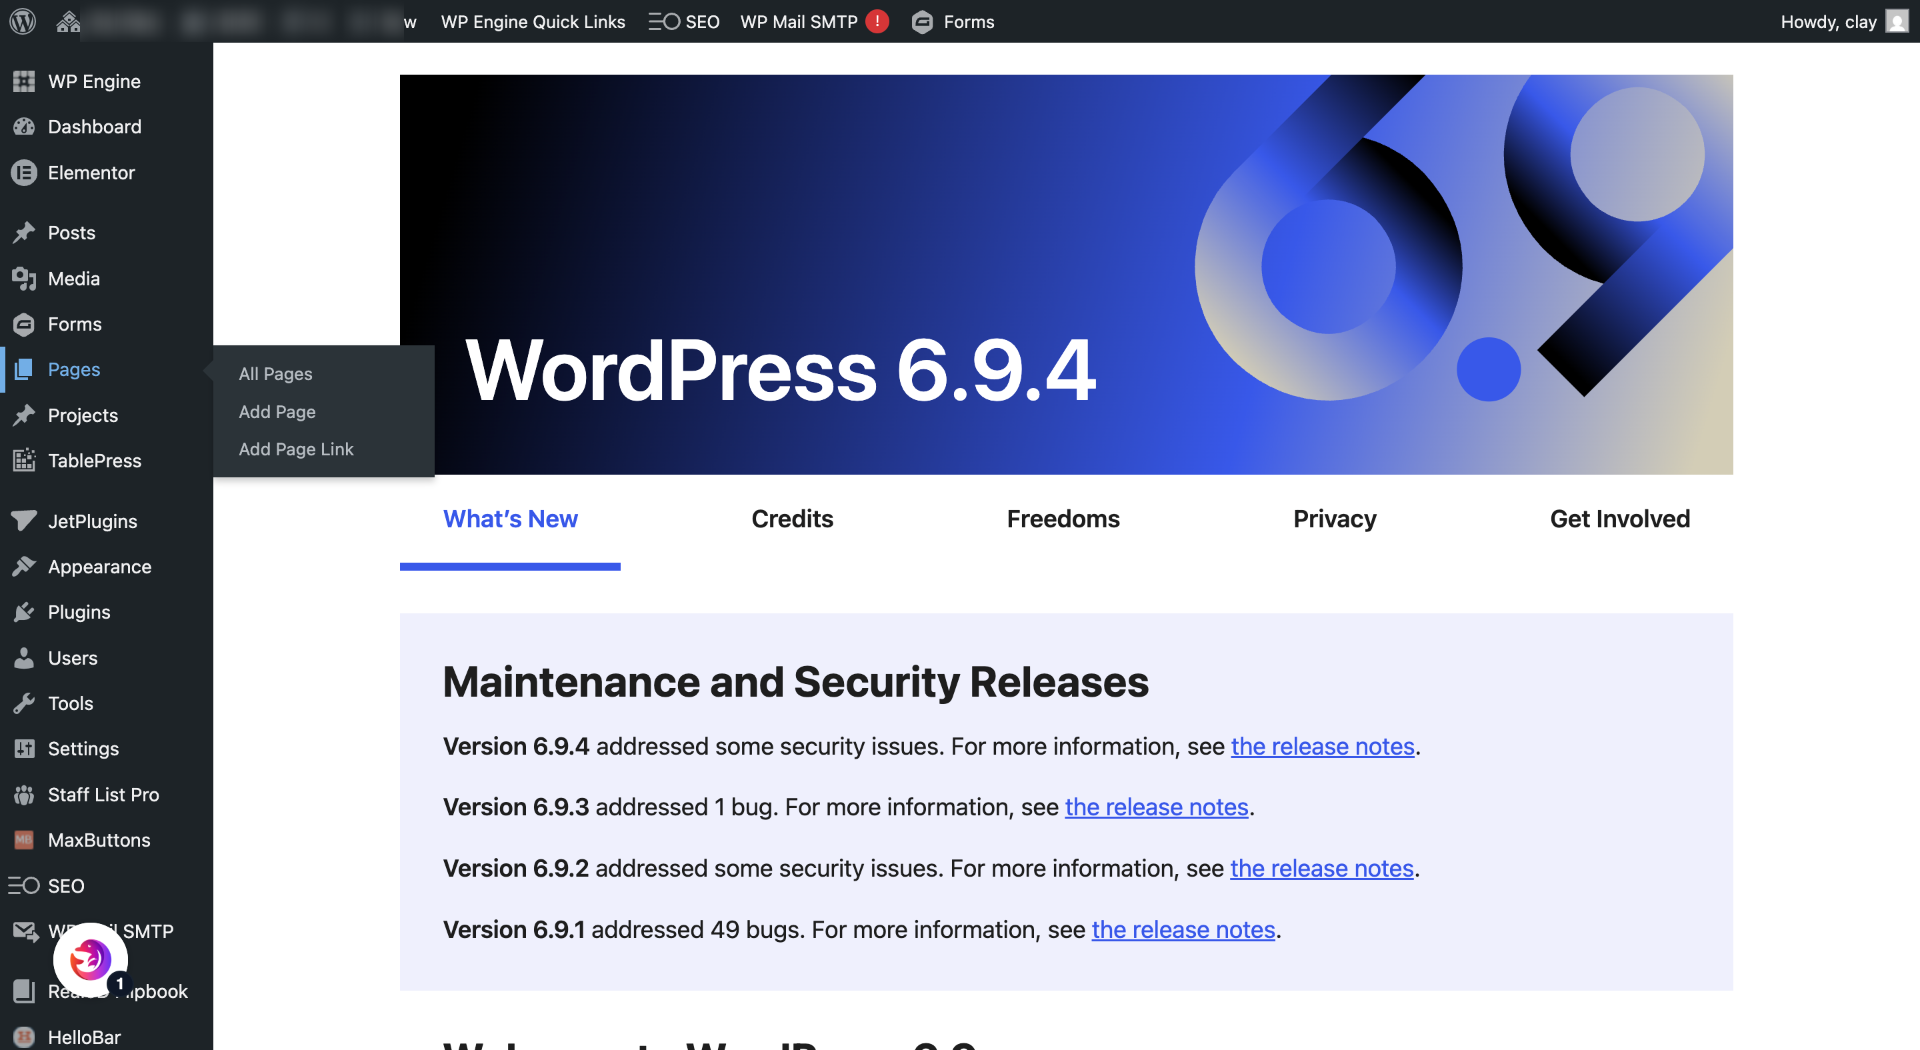
Task: Click the Pages sidebar icon
Action: click(x=24, y=369)
